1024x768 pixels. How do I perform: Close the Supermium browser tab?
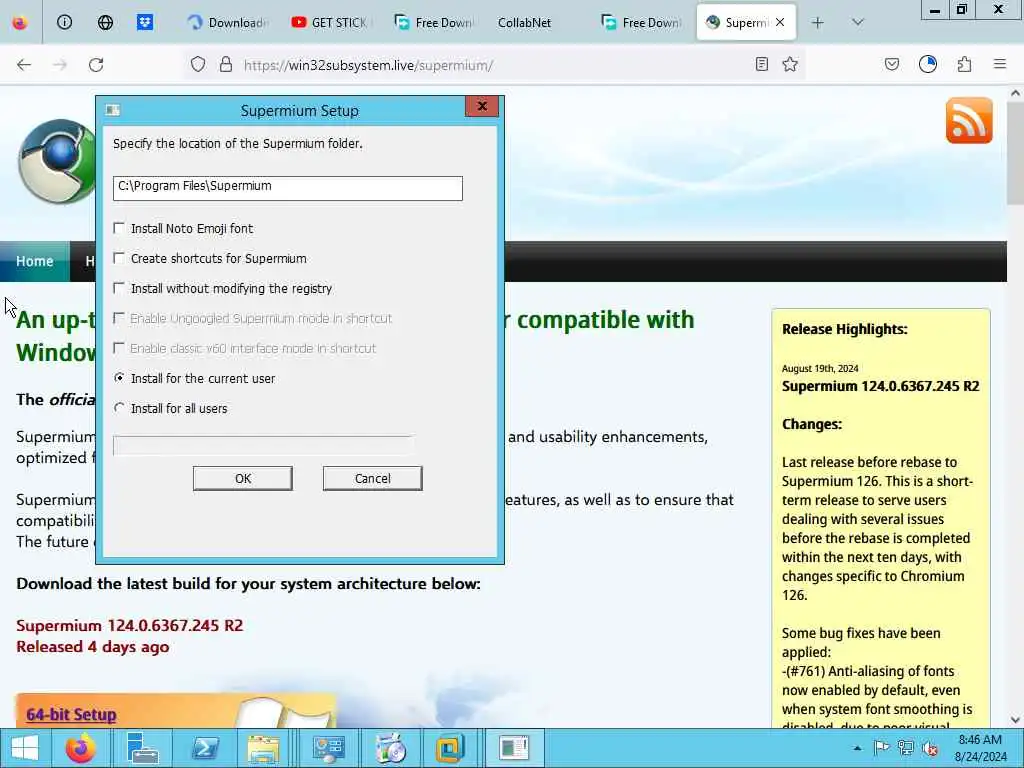[780, 22]
